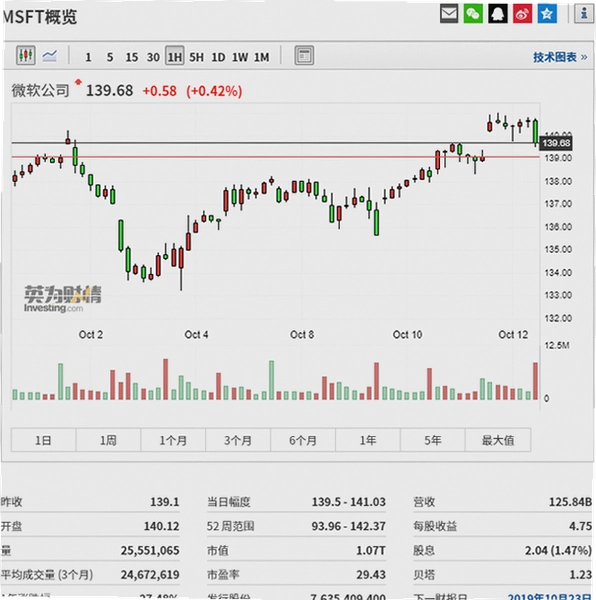Select the 1 minute interval
Screen dimensions: 596x600
coord(88,57)
